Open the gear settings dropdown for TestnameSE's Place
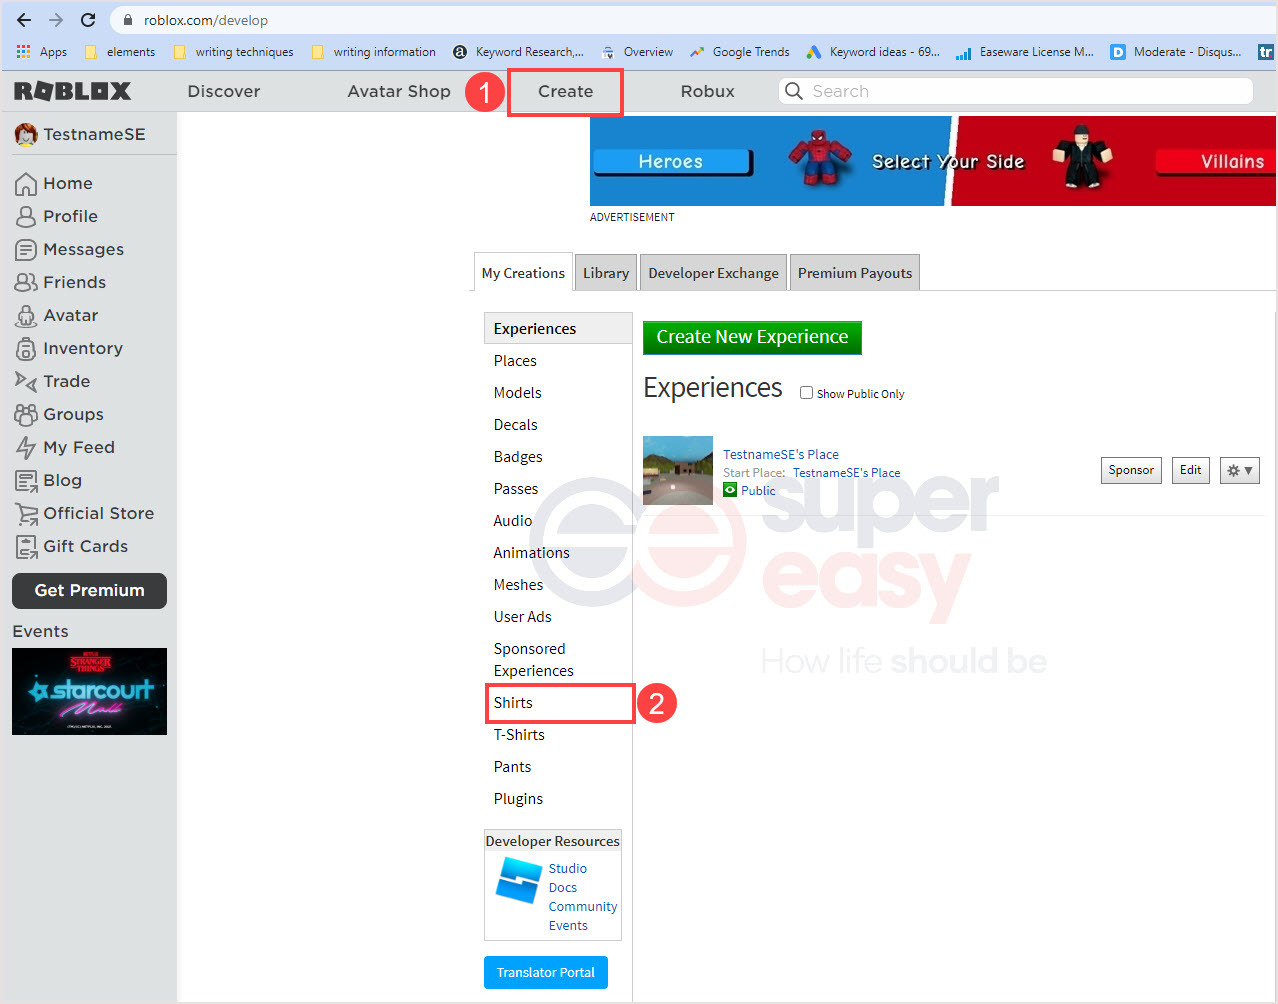Viewport: 1278px width, 1004px height. [x=1239, y=470]
